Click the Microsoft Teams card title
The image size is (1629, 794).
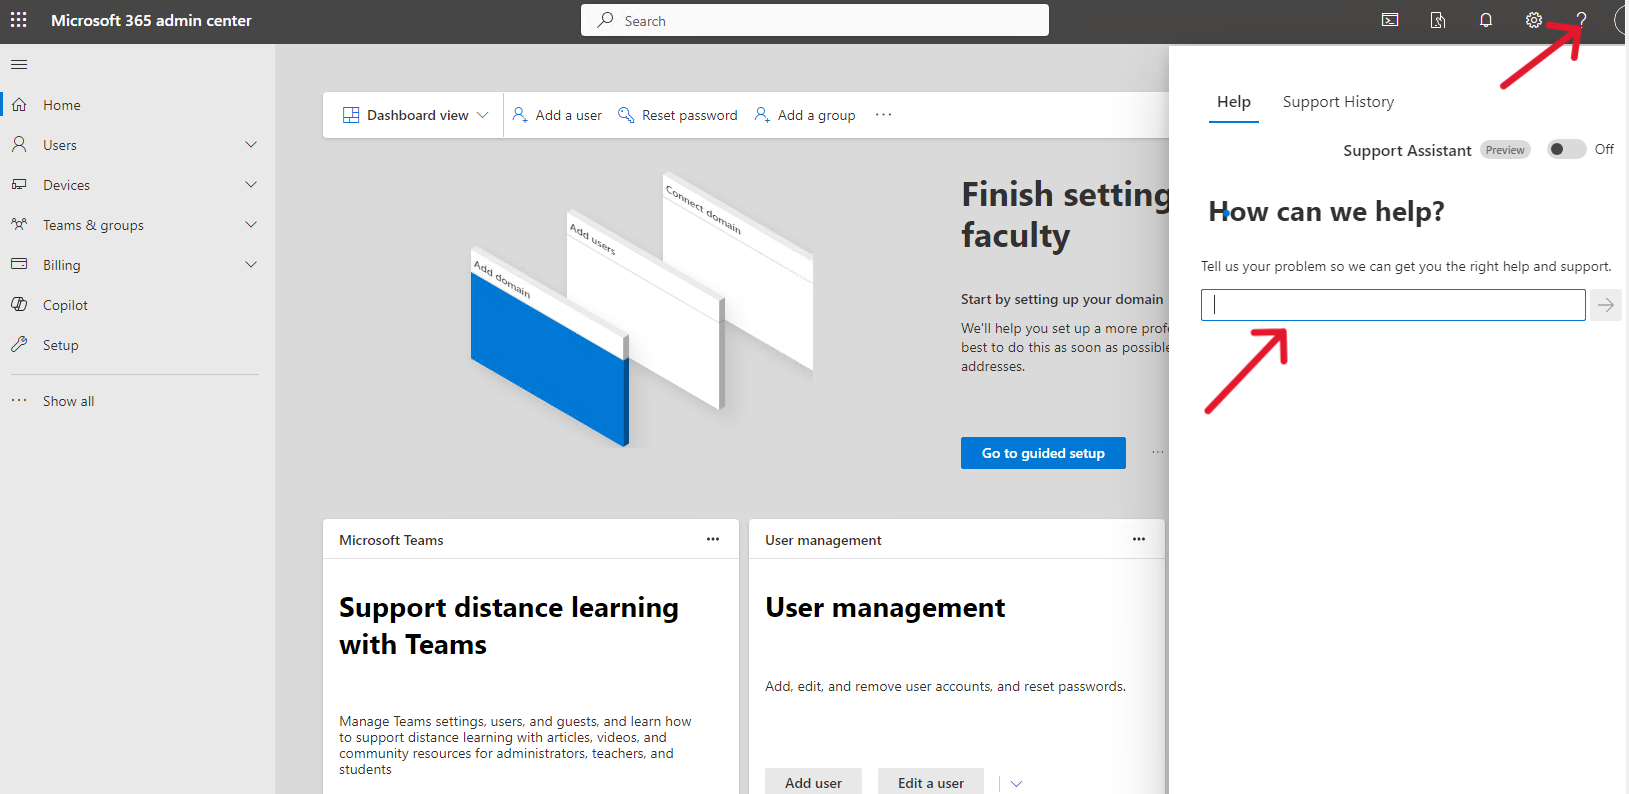pyautogui.click(x=391, y=540)
